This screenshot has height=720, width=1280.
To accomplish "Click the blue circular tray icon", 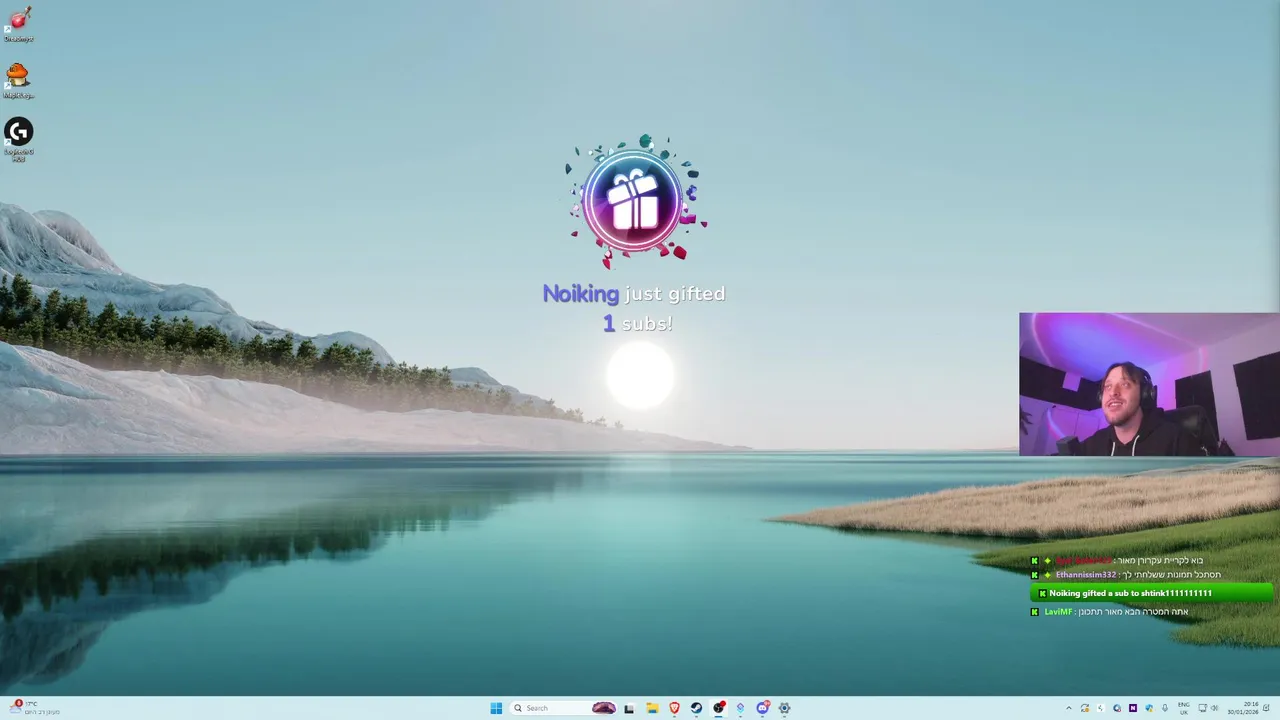I will 1117,708.
